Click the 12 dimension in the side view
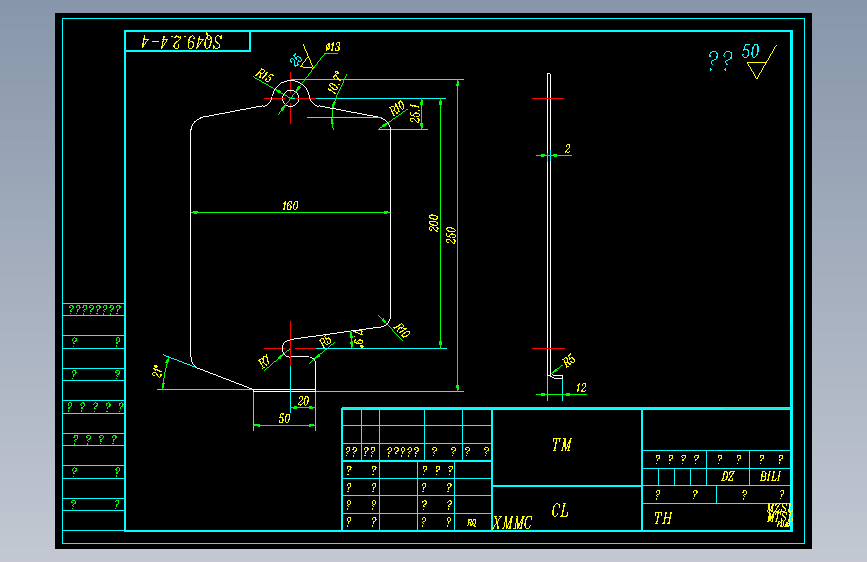The width and height of the screenshot is (867, 562). click(x=581, y=388)
